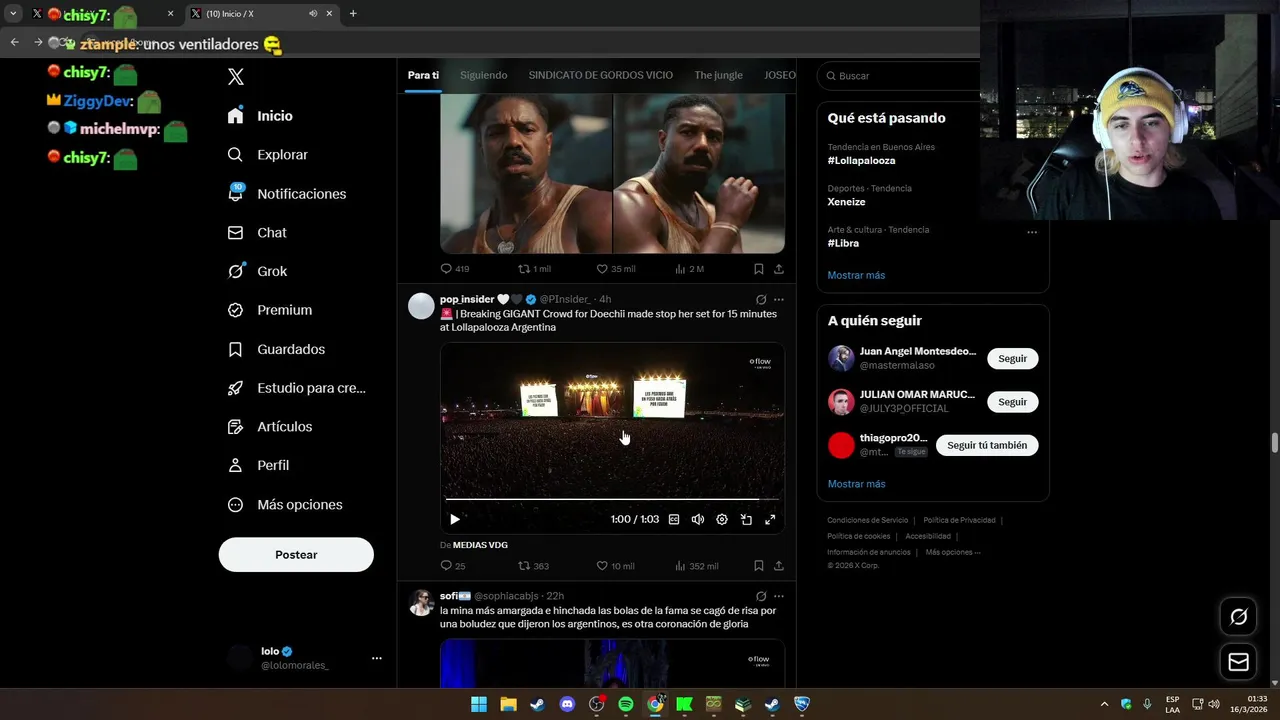Switch to Siguiendo tab
Screen dimensions: 1280x720
coord(483,75)
